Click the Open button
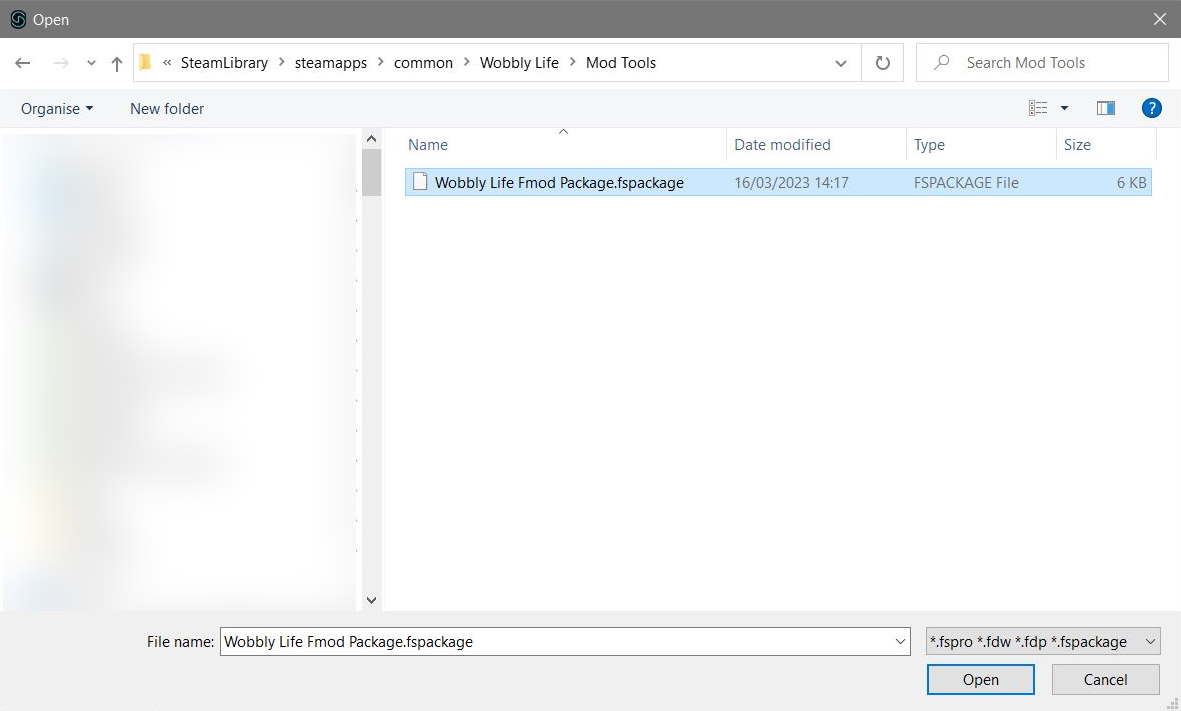This screenshot has height=711, width=1181. [980, 679]
